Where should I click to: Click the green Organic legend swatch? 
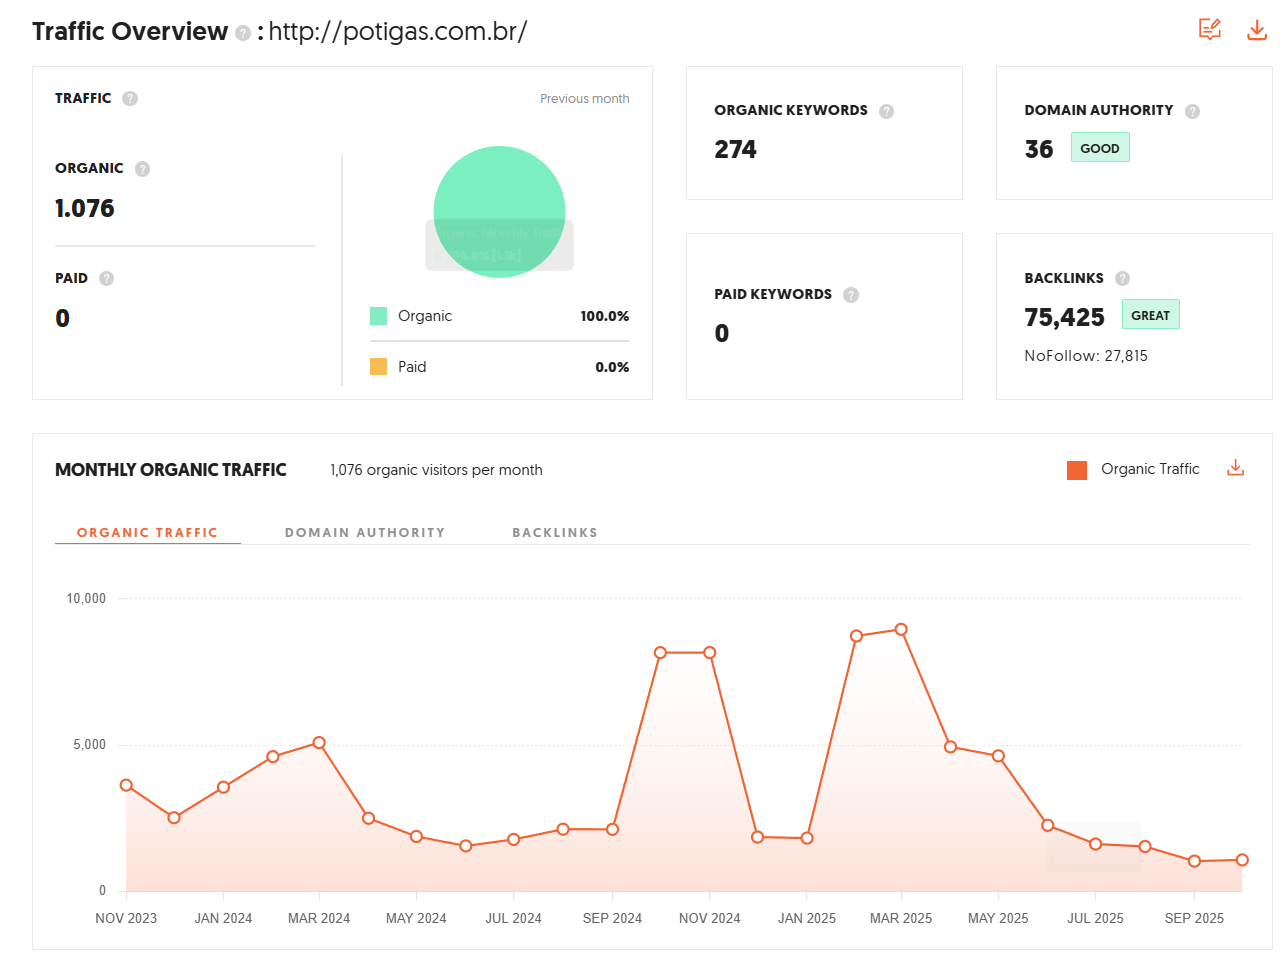click(x=378, y=316)
